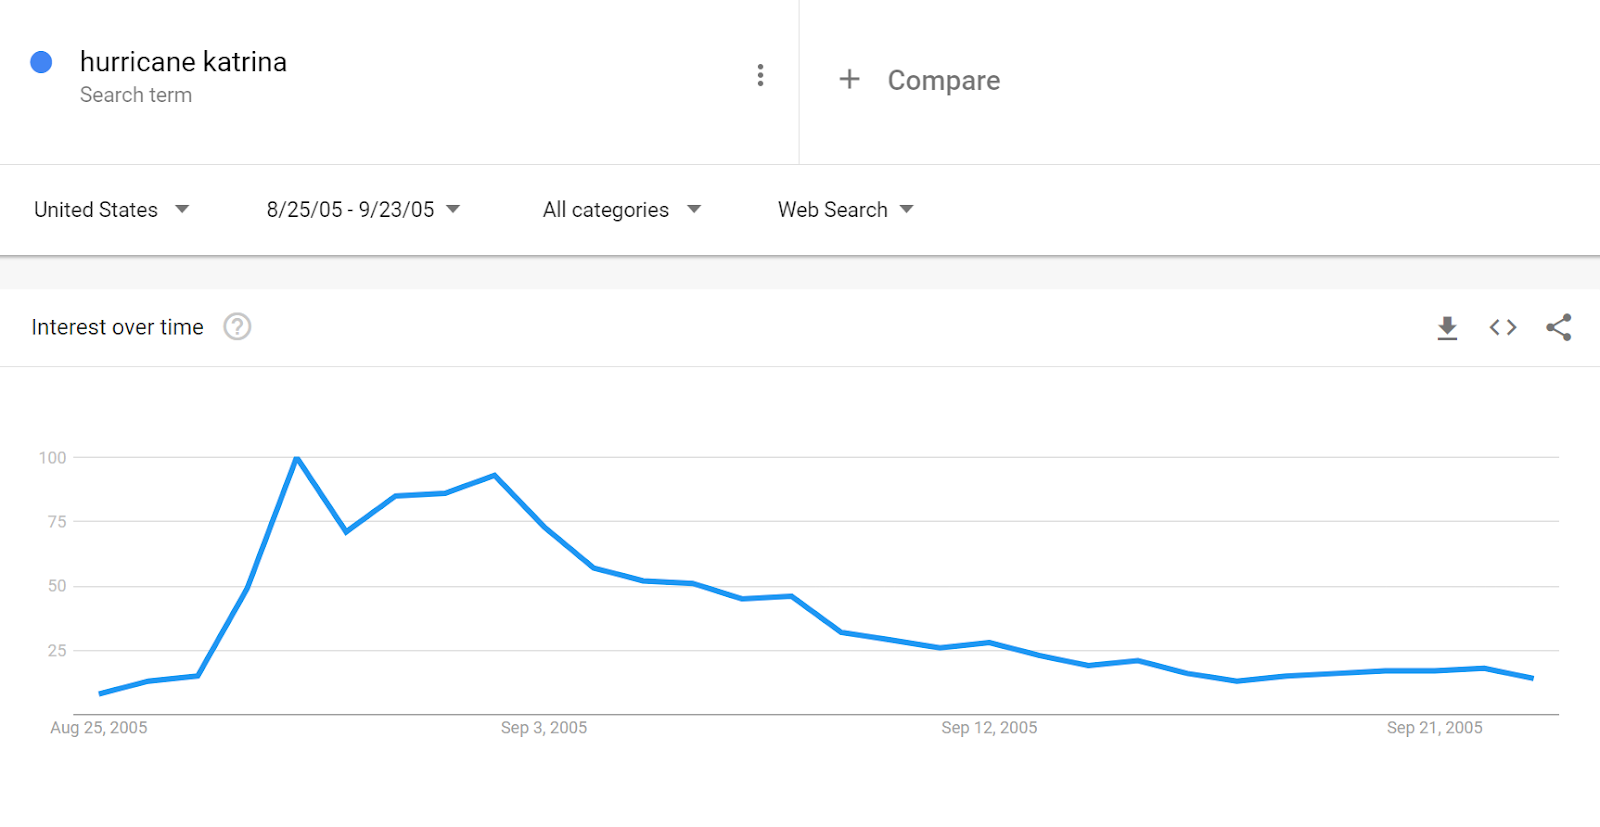Image resolution: width=1600 pixels, height=827 pixels.
Task: Share the Interest over time chart
Action: [1559, 327]
